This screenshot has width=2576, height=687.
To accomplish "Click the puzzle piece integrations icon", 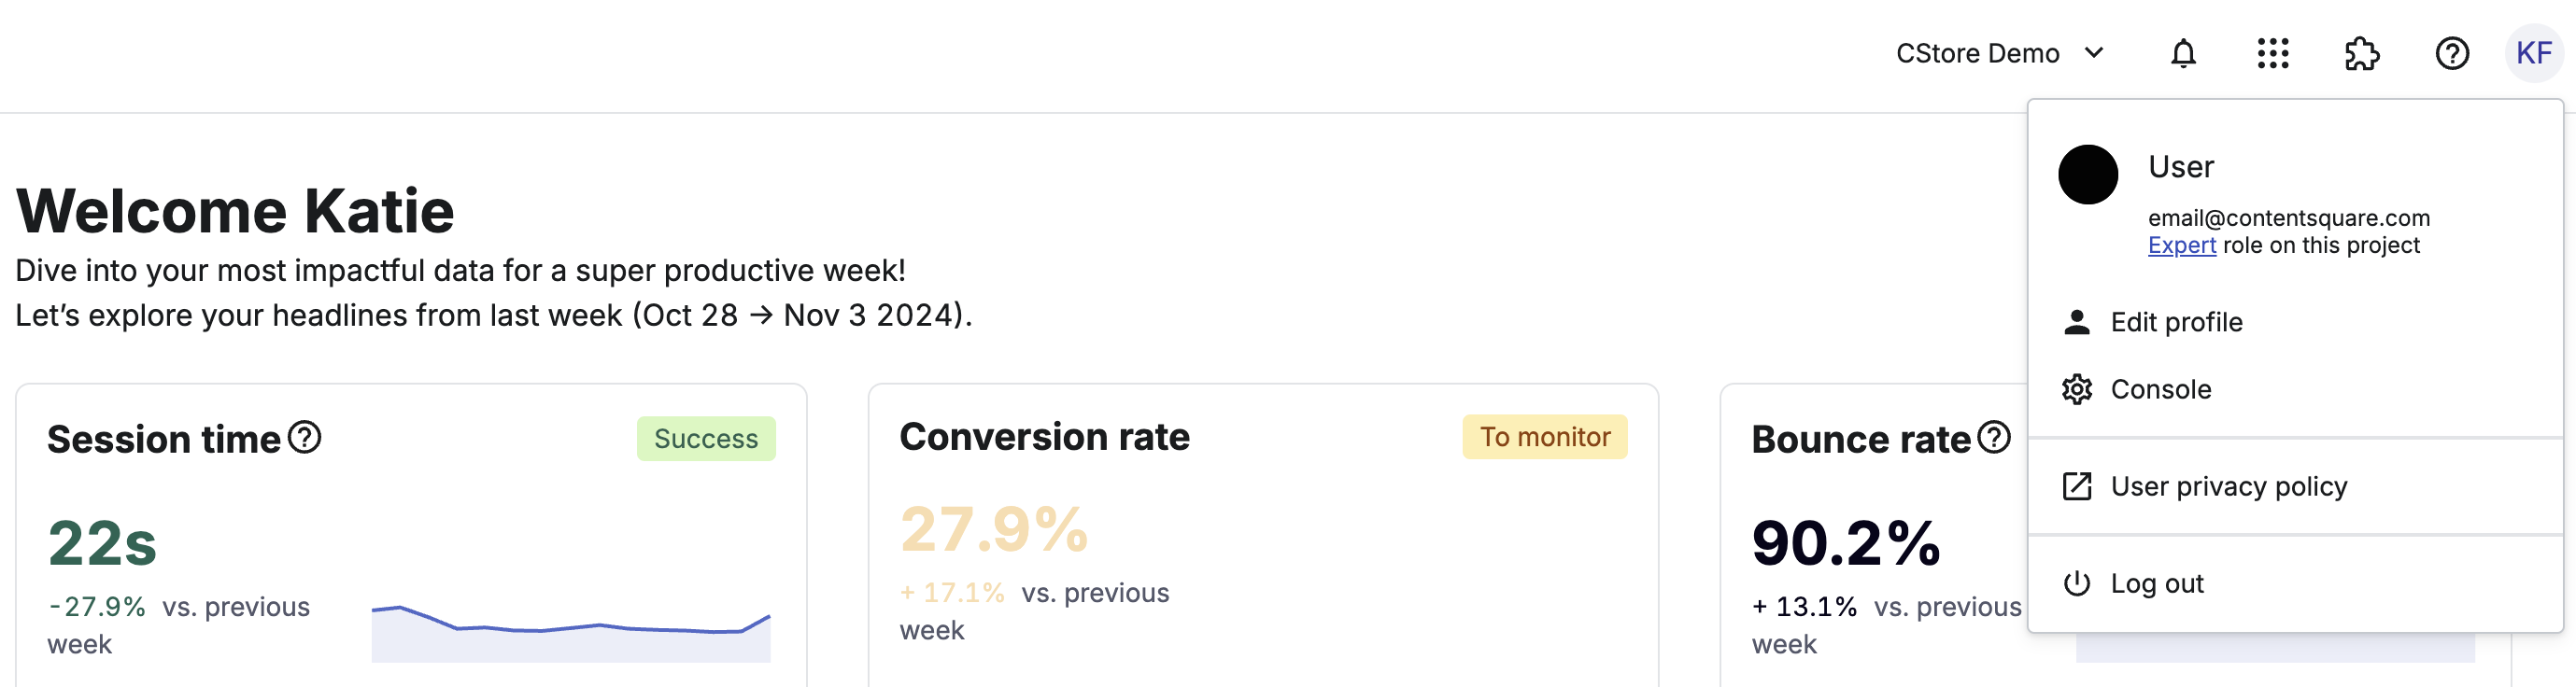I will (x=2362, y=53).
